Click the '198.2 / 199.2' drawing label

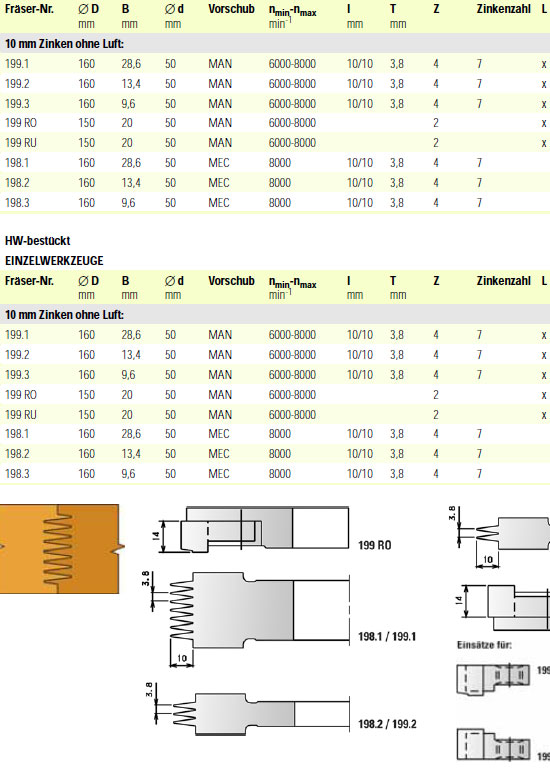click(387, 724)
